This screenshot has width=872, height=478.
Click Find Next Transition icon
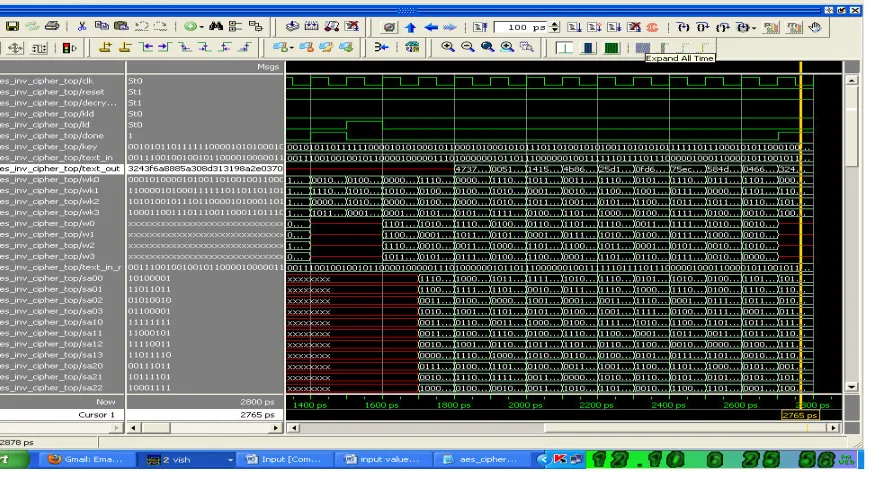click(165, 48)
